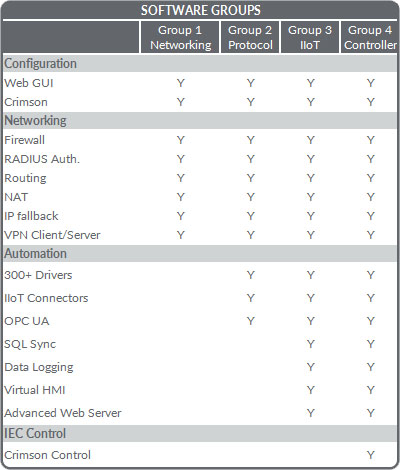This screenshot has width=400, height=470.
Task: Click the RADIUS Auth. row label
Action: [x=42, y=159]
